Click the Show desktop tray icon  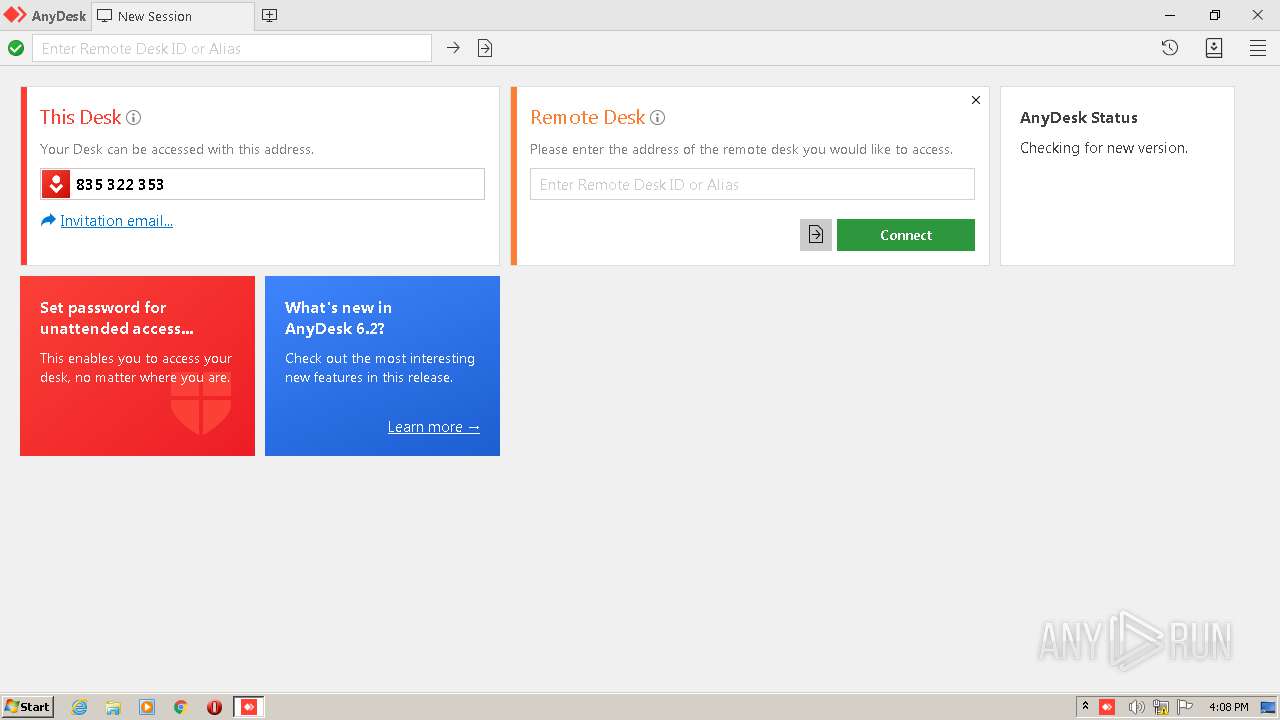tap(1268, 707)
